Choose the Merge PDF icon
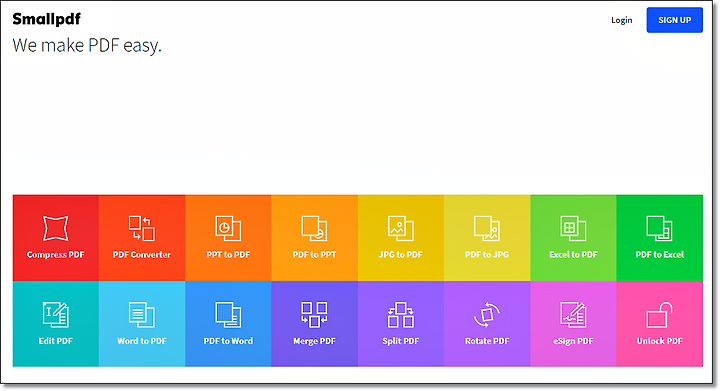Image resolution: width=720 pixels, height=391 pixels. 315,314
